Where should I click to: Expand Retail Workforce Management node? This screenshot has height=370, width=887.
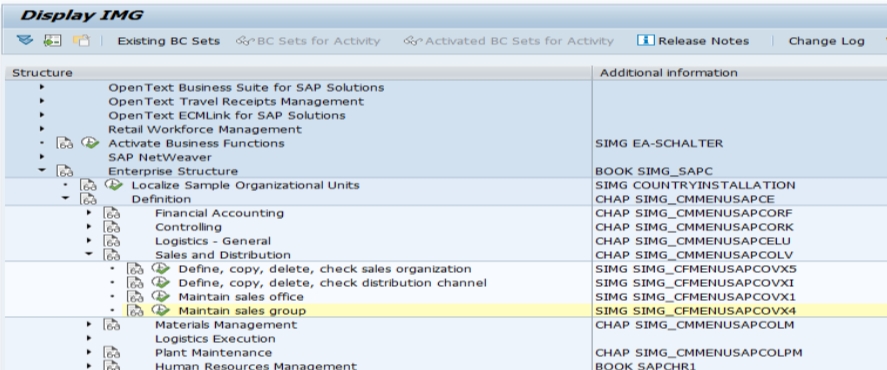(x=42, y=129)
